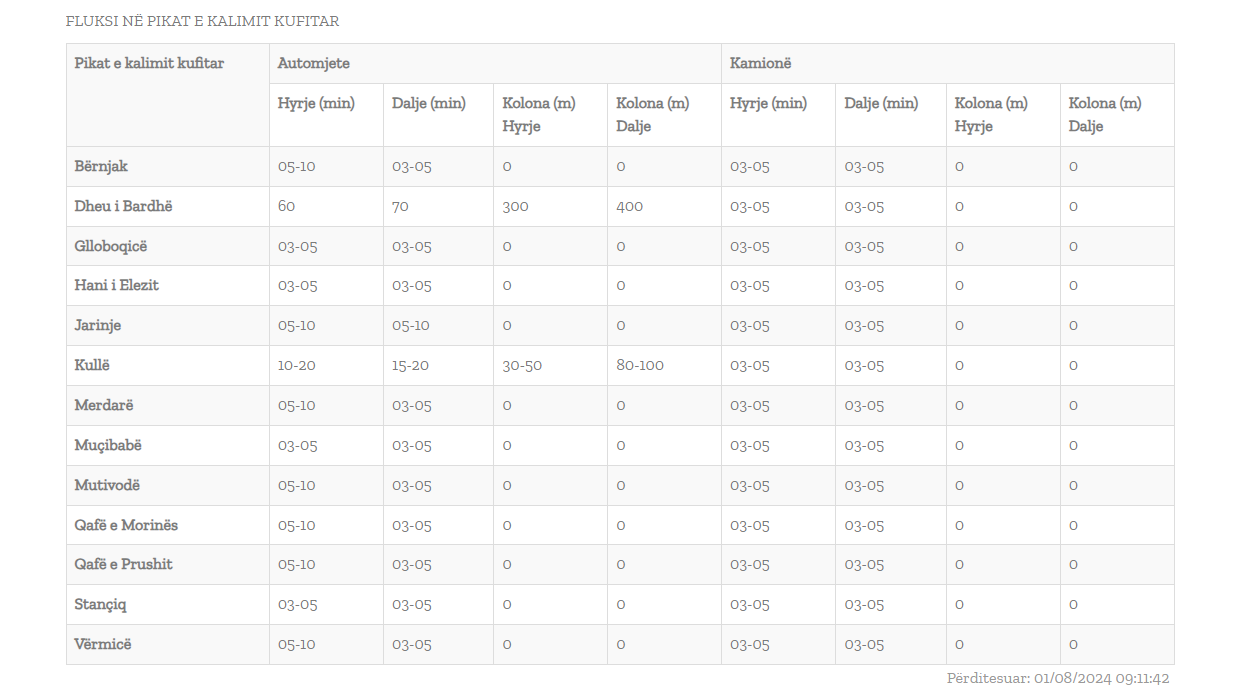Image resolution: width=1259 pixels, height=697 pixels.
Task: Click the FLUKSI NË PIKAT E KALIMIT KUFITAR title
Action: click(x=202, y=21)
